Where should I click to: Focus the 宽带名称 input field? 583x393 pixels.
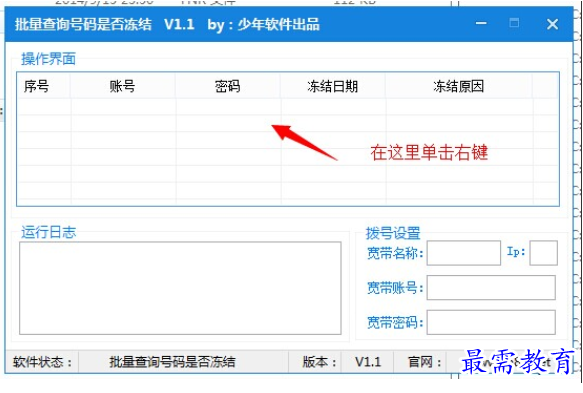tap(464, 253)
